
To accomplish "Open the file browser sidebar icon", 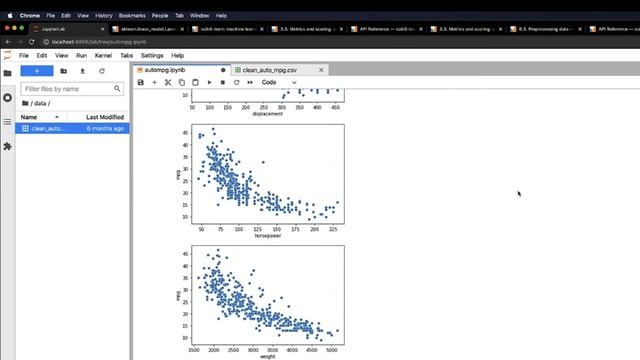I will pyautogui.click(x=7, y=73).
